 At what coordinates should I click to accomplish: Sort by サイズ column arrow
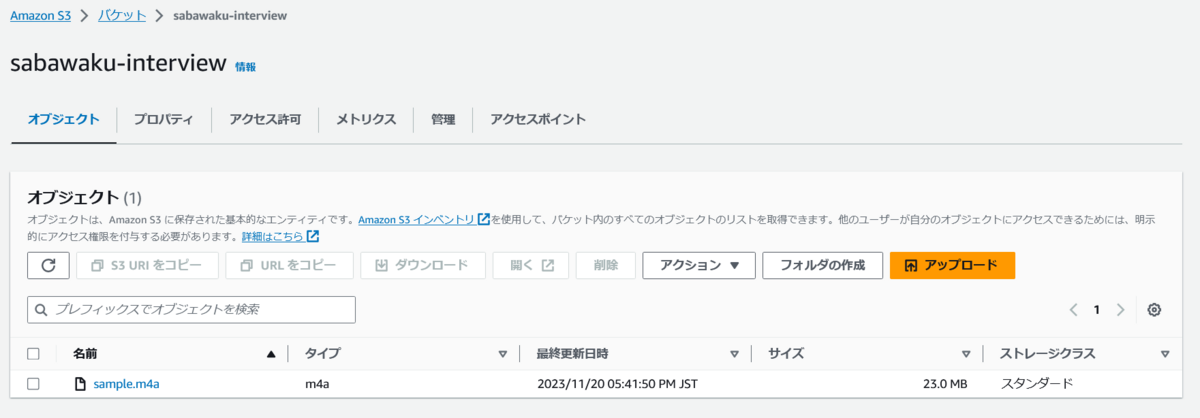pos(966,354)
